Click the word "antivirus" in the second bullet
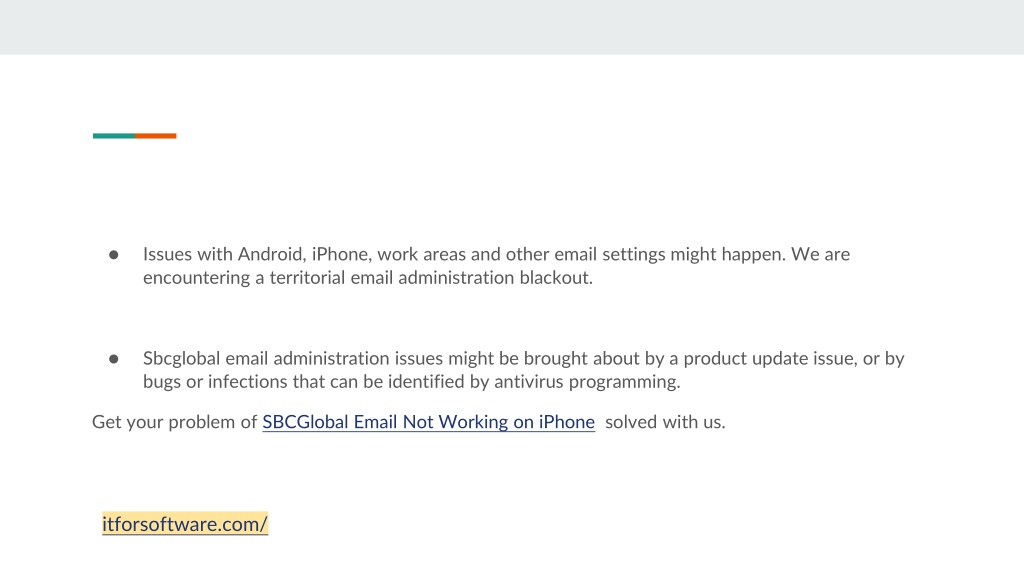 [529, 381]
